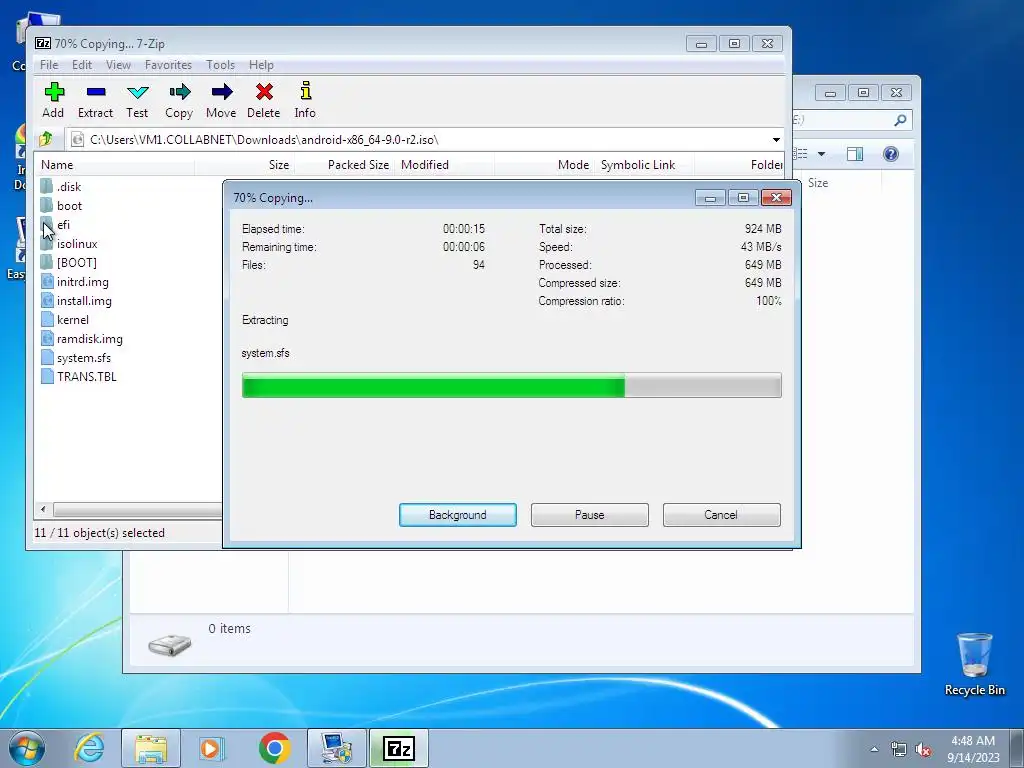
Task: Open view options dropdown in Explorer window
Action: [x=822, y=154]
